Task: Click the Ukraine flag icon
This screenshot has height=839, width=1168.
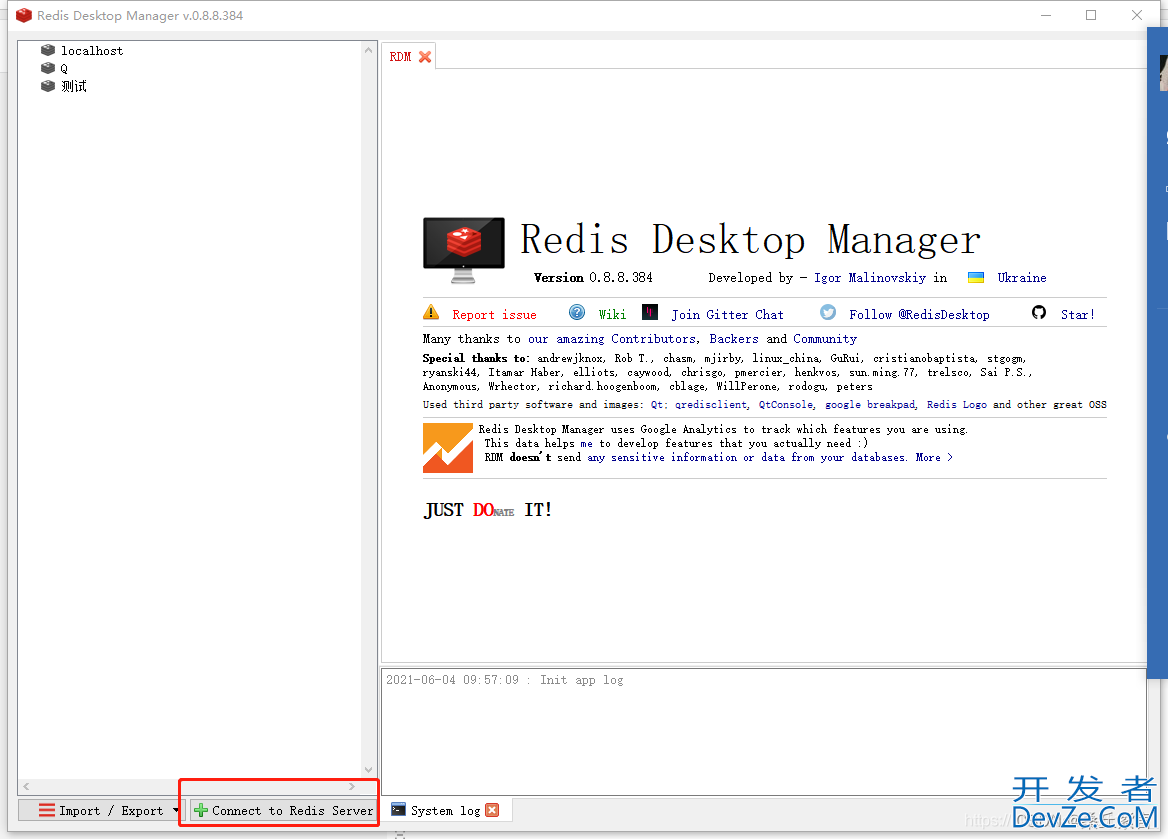Action: coord(976,278)
